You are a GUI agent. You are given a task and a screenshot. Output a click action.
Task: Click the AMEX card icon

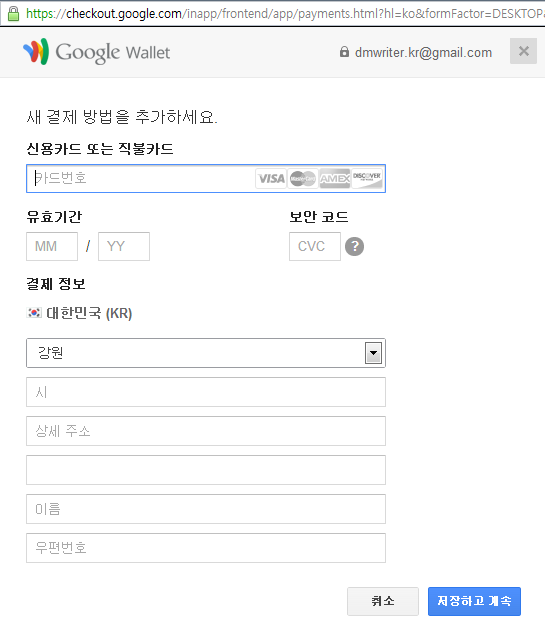[x=335, y=178]
